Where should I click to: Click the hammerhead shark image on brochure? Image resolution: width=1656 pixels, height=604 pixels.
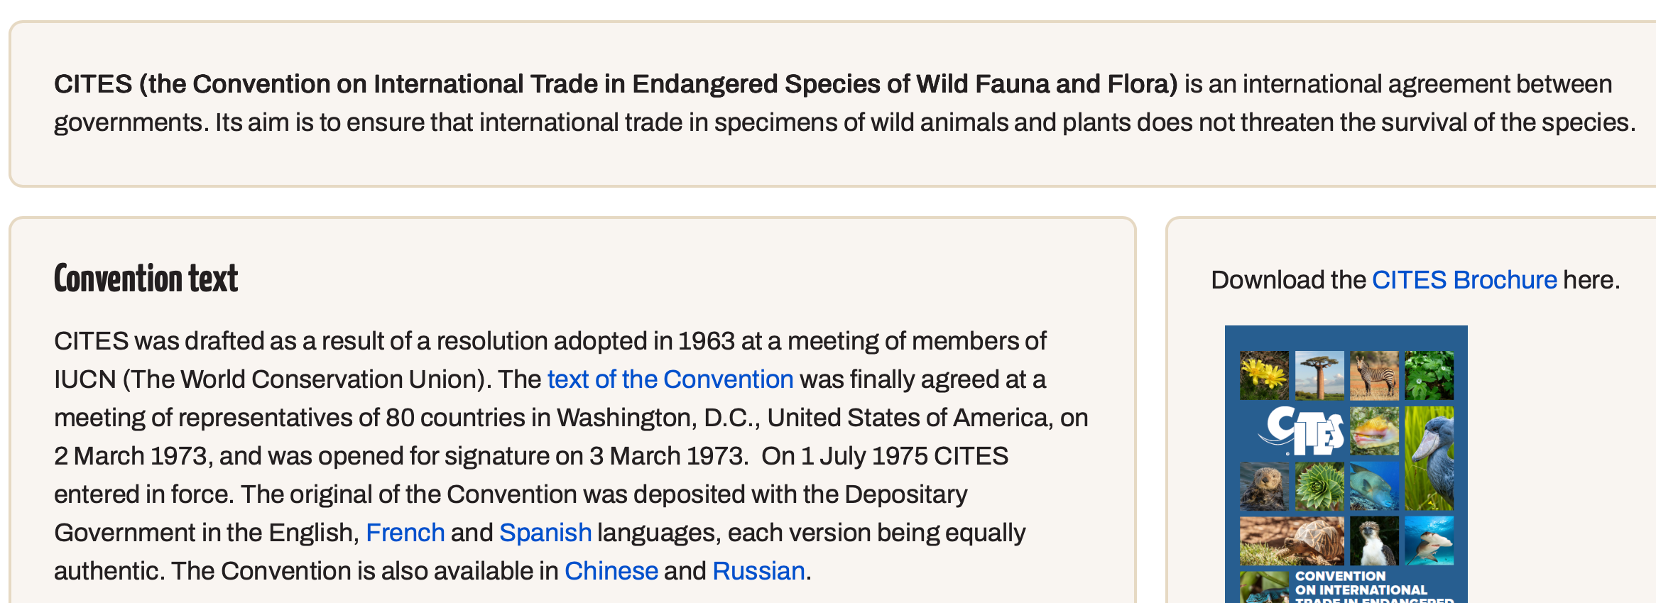click(1429, 541)
